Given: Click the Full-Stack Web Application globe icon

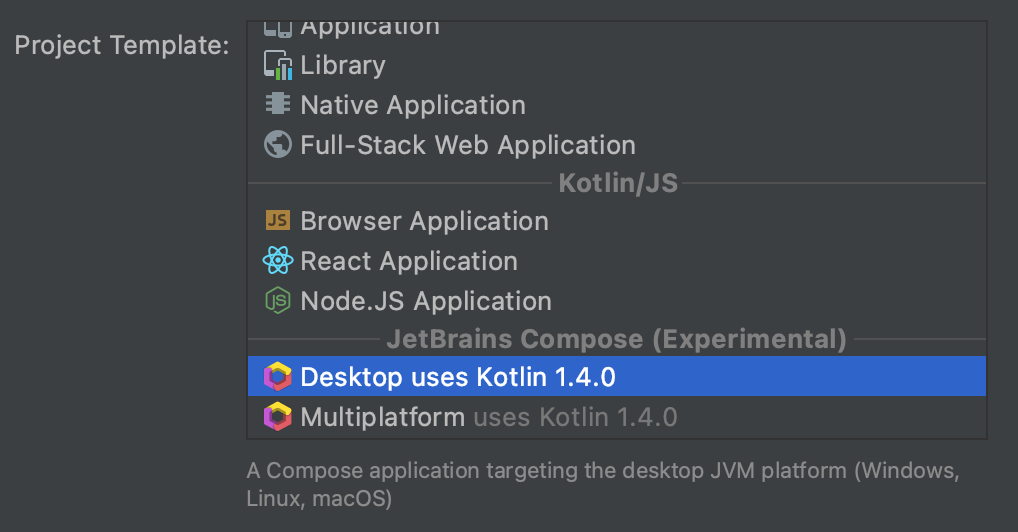Looking at the screenshot, I should [278, 144].
